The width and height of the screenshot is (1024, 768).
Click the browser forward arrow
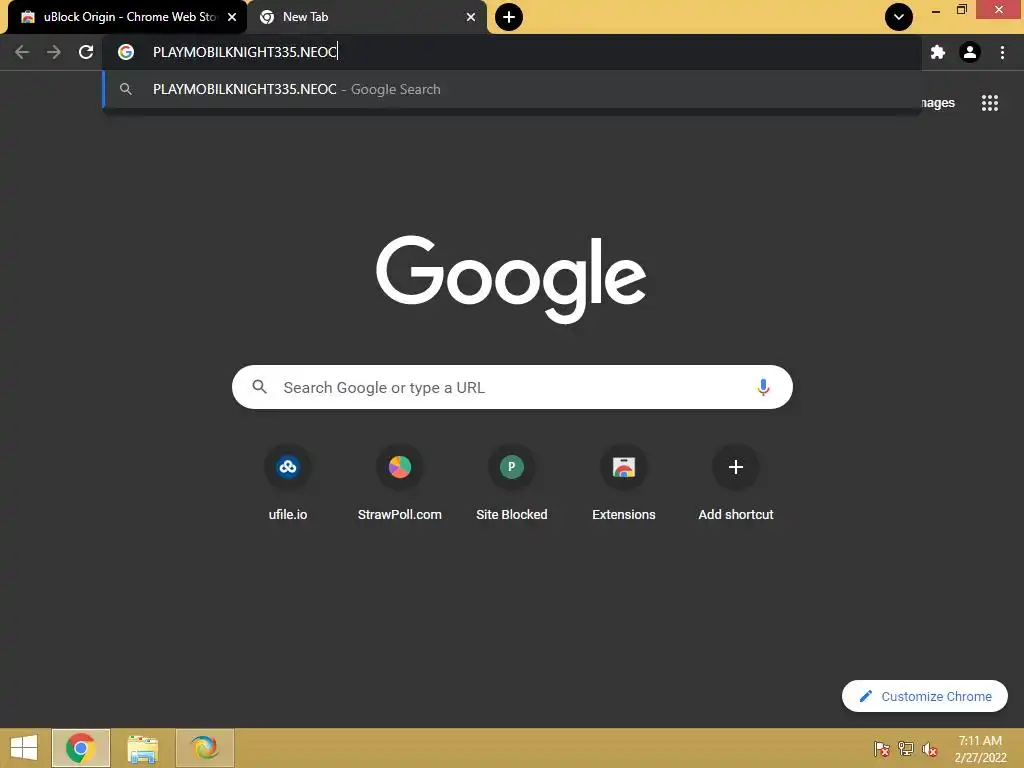click(x=54, y=52)
